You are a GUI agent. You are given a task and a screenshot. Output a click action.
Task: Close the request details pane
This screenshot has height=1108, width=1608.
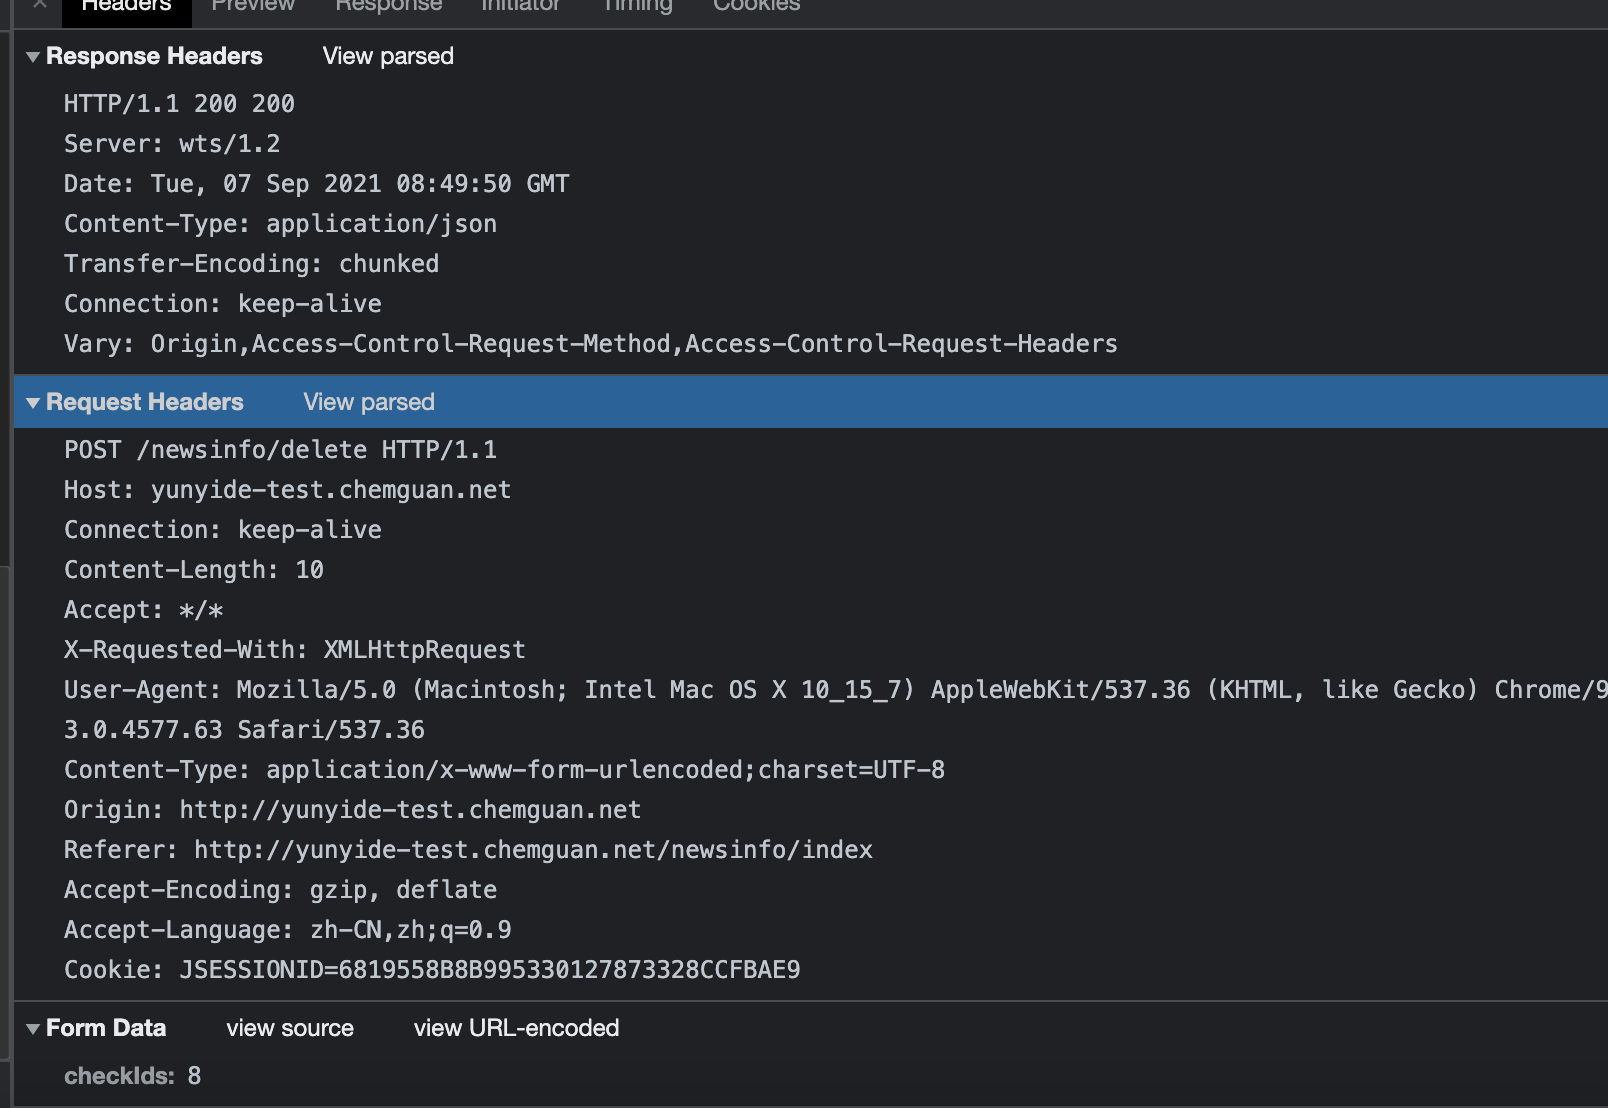pyautogui.click(x=39, y=4)
